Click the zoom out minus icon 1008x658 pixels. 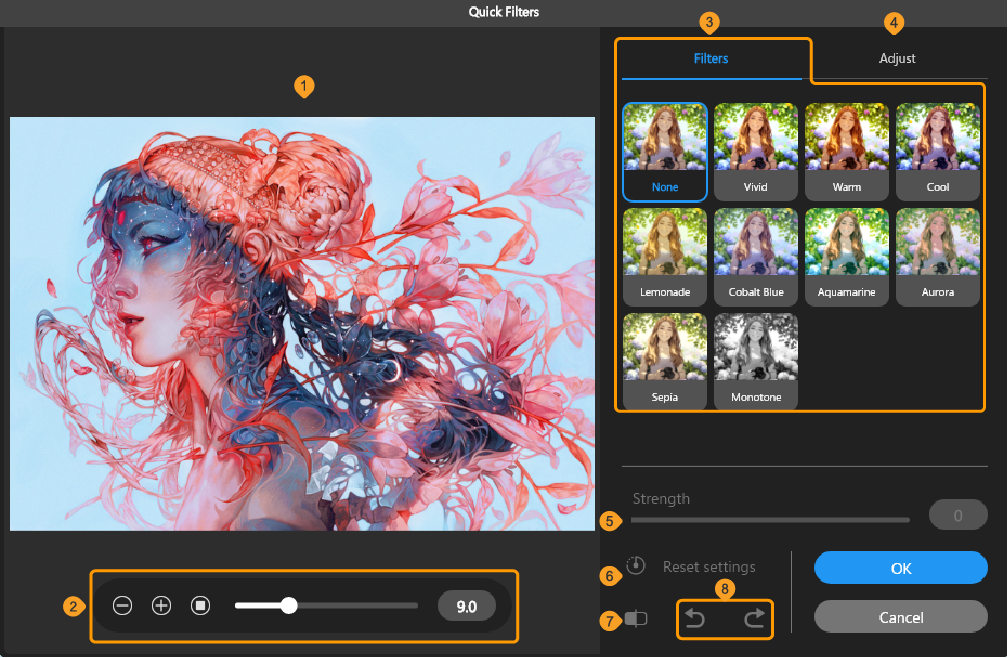pyautogui.click(x=122, y=605)
